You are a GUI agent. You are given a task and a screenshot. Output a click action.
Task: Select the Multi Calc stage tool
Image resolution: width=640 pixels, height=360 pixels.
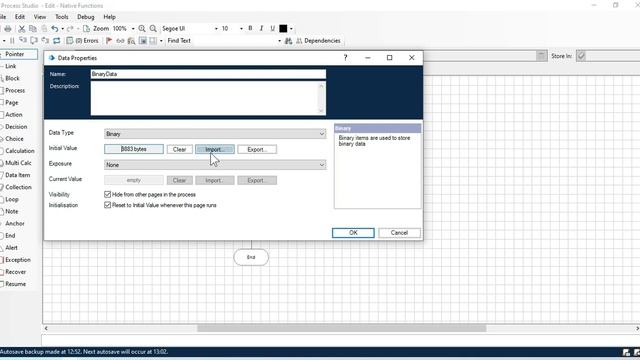(x=18, y=163)
